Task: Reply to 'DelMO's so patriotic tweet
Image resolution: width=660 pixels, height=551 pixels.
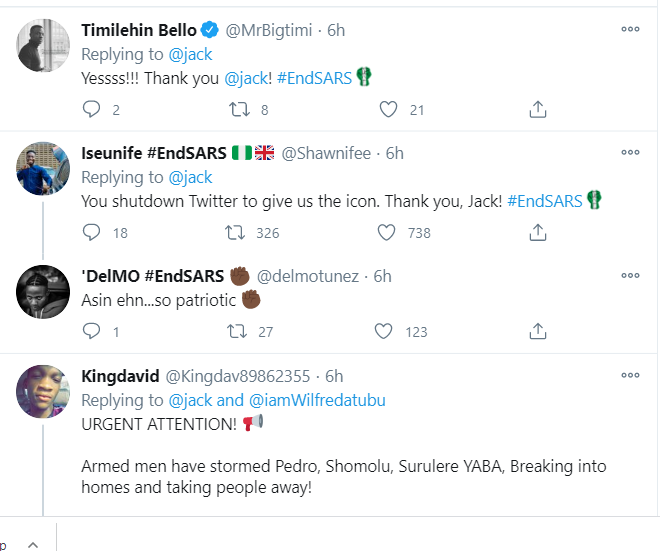Action: (91, 330)
